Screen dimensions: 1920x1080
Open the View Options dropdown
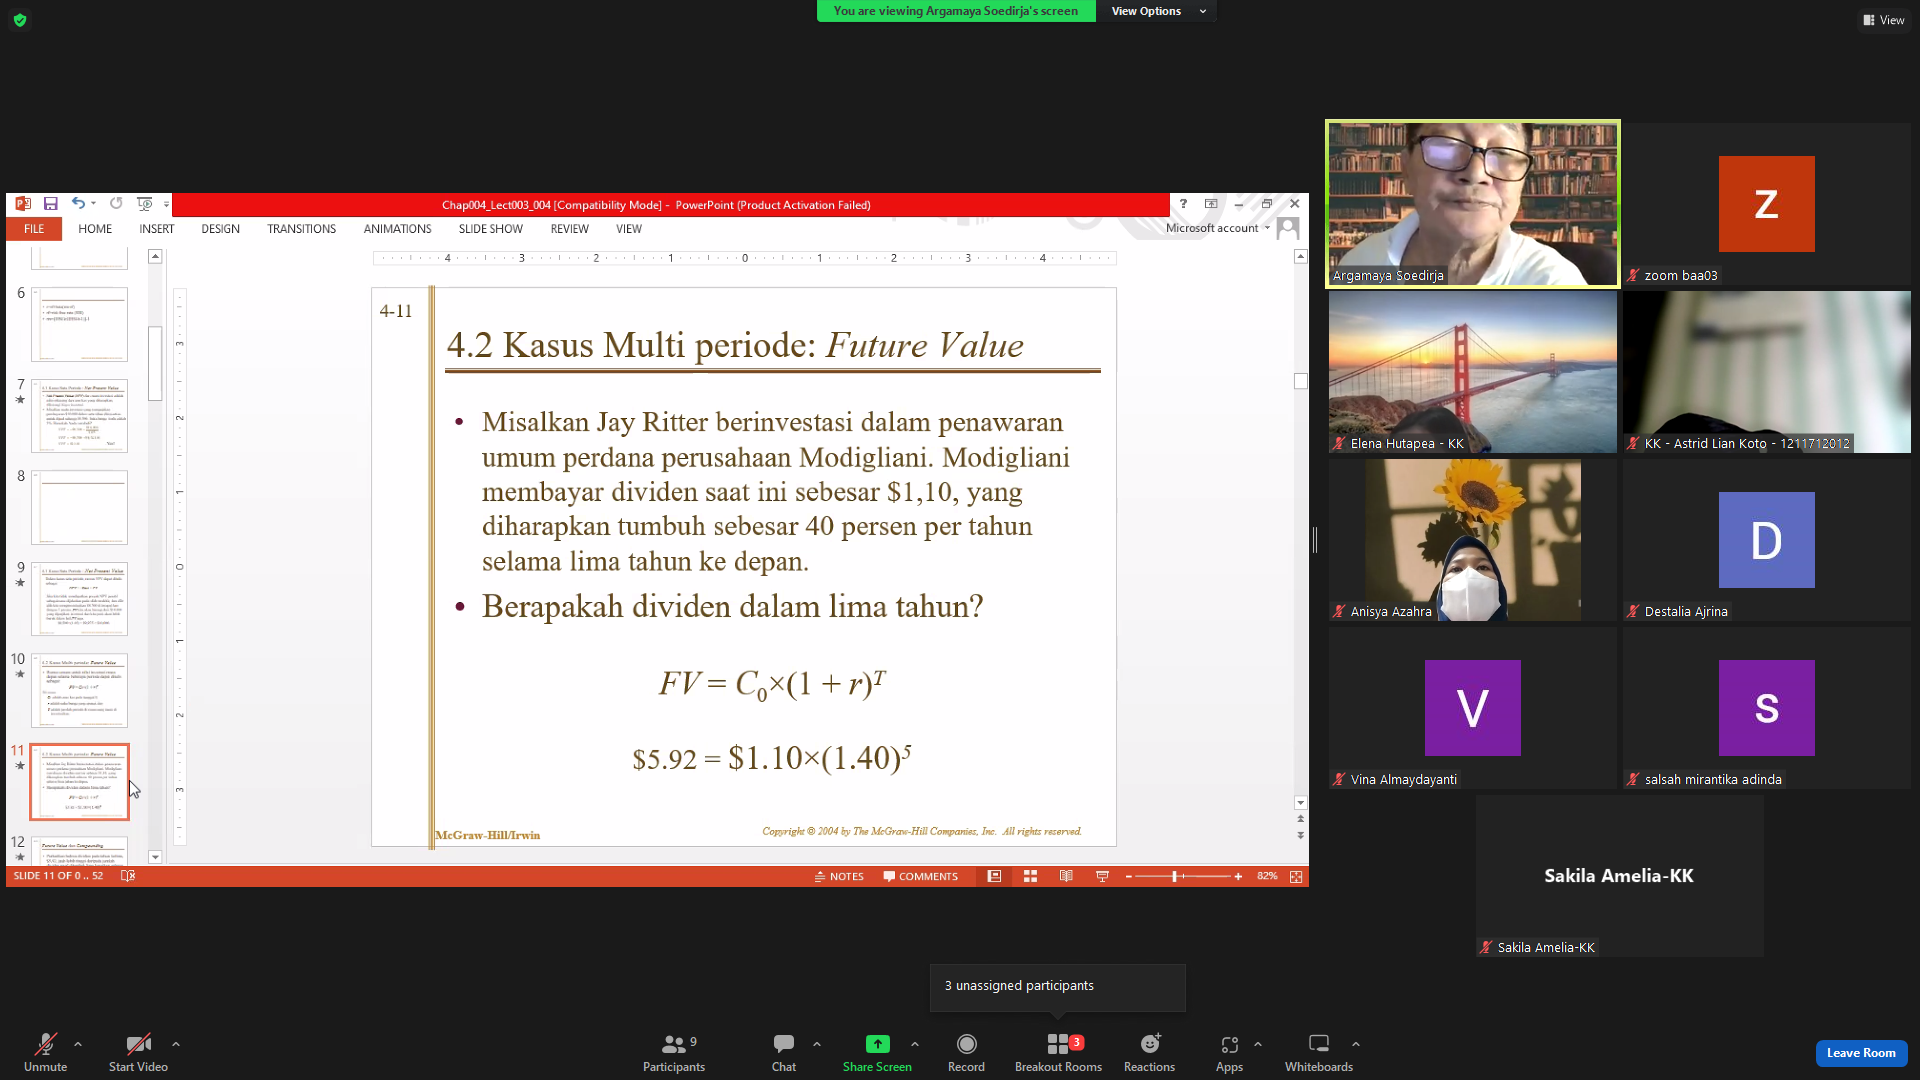tap(1158, 11)
